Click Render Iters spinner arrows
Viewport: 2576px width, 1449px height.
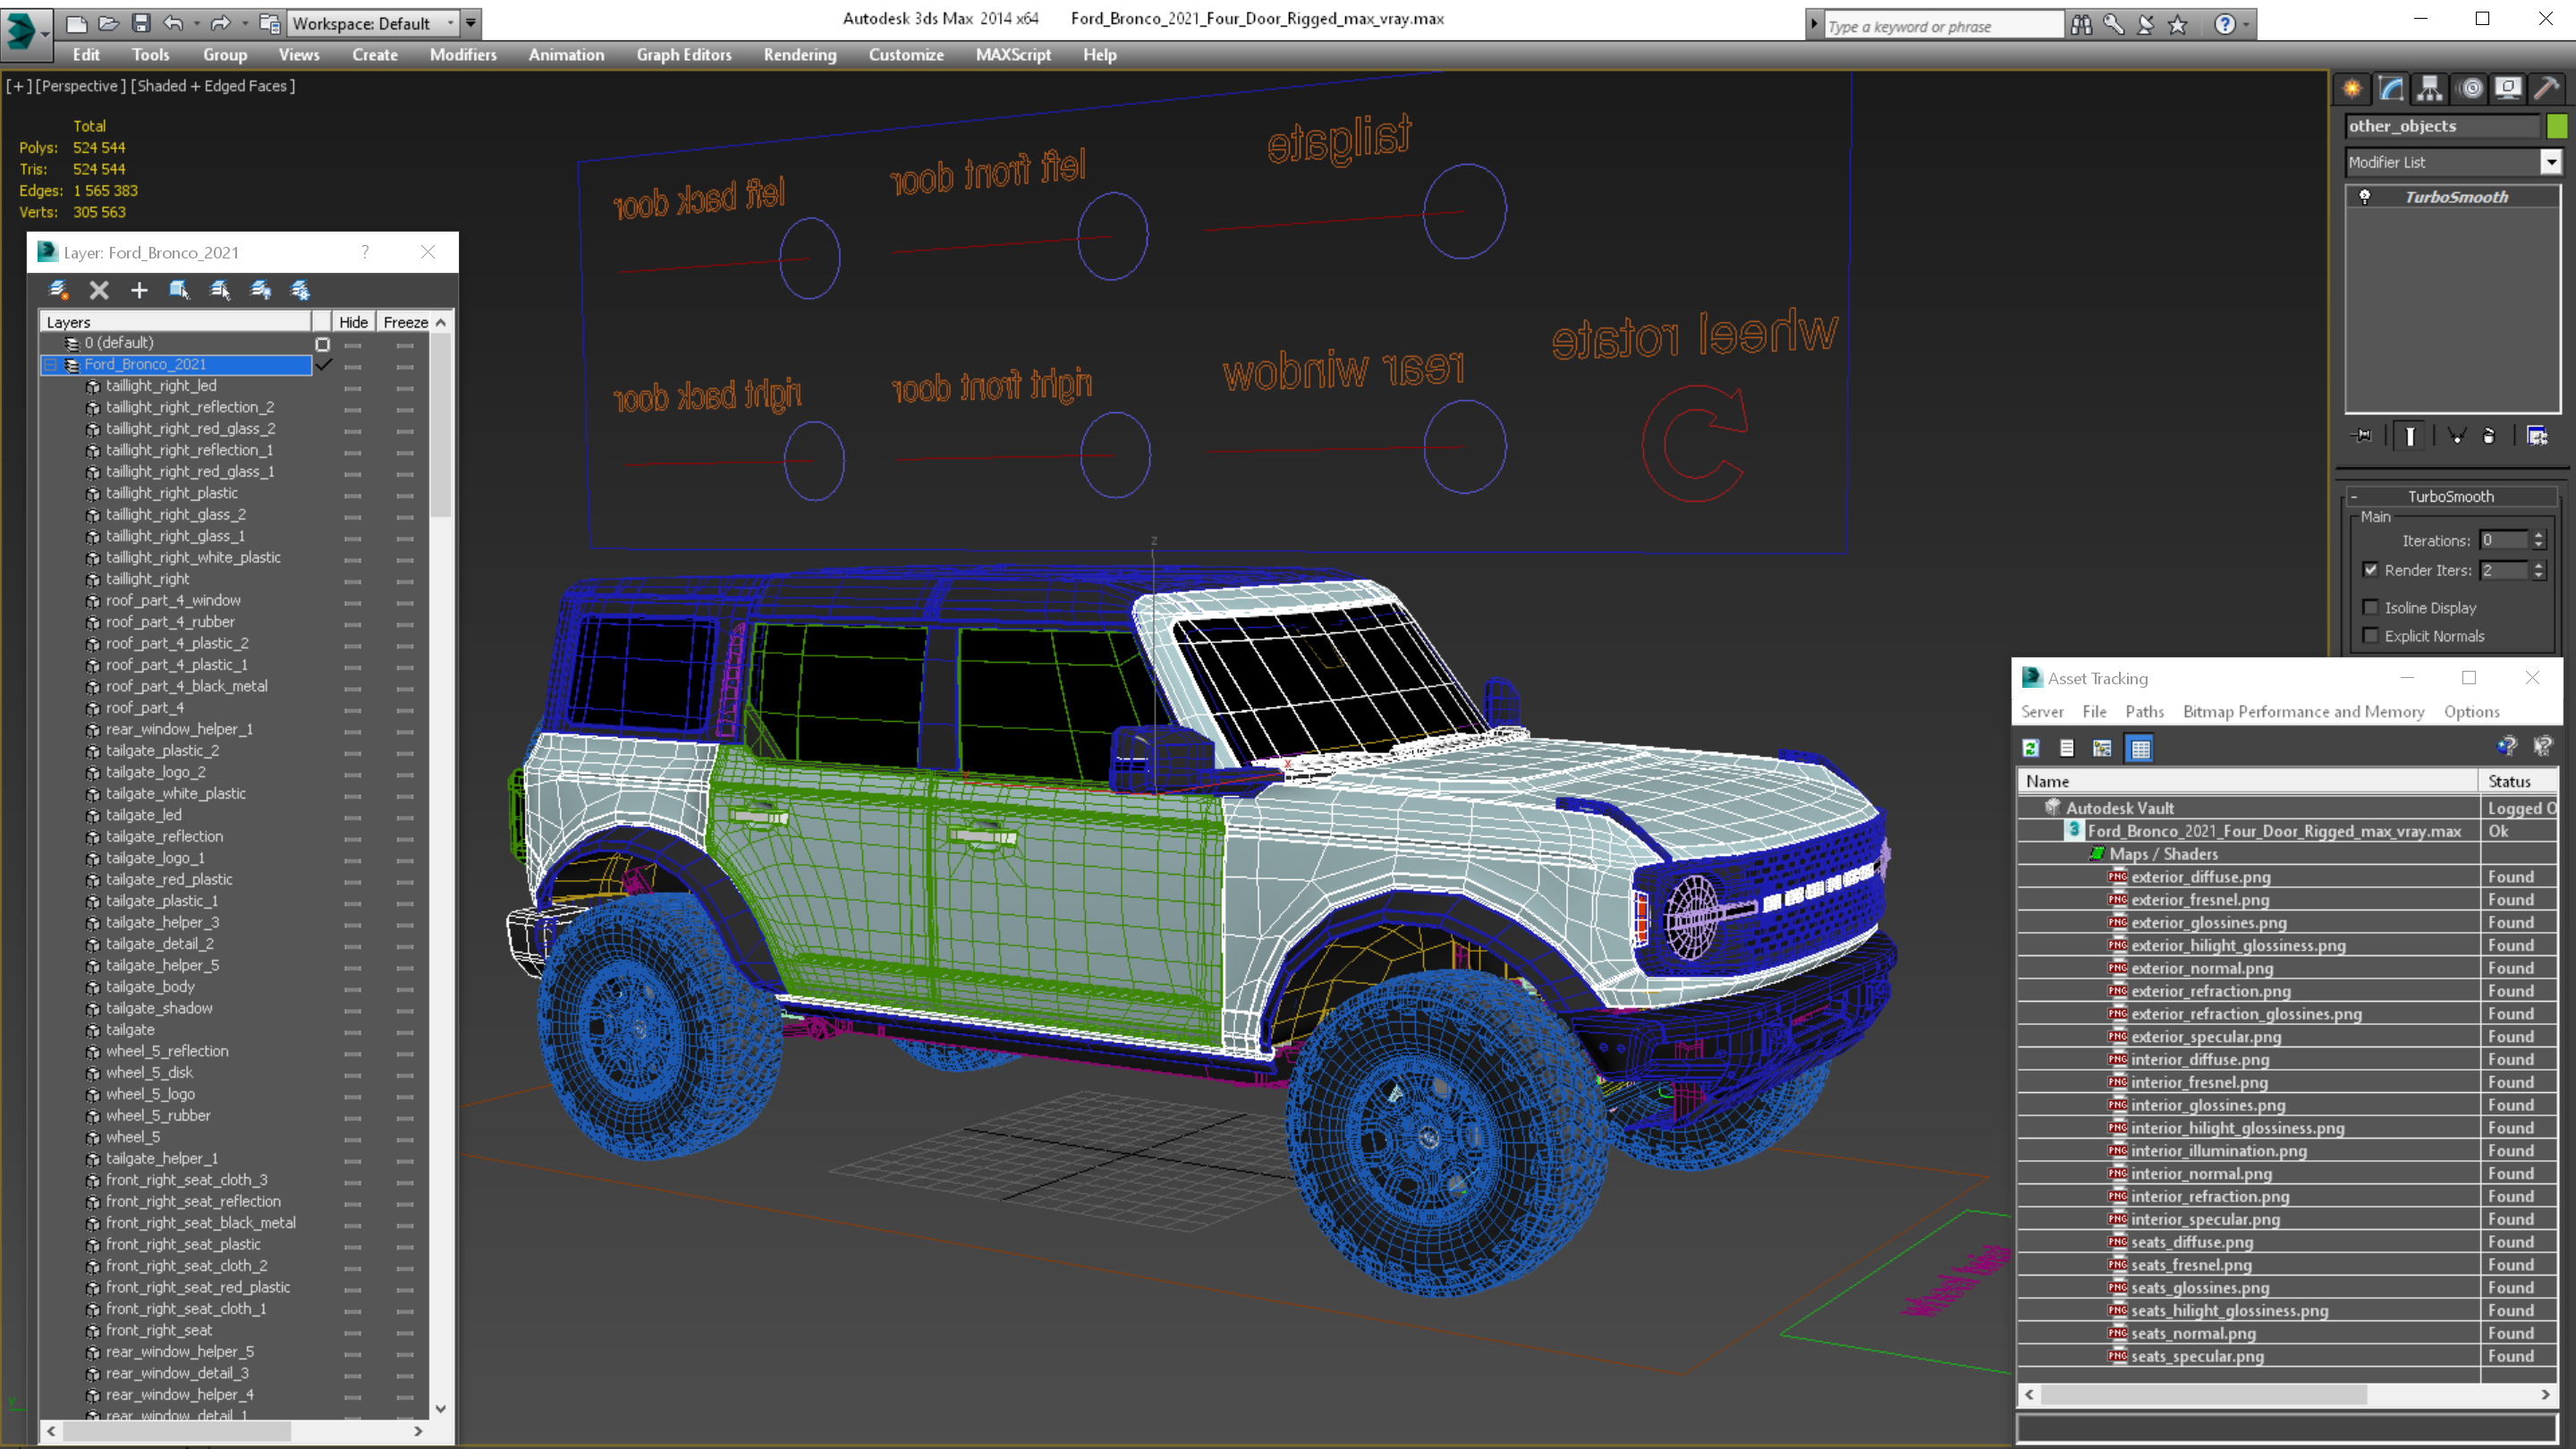tap(2538, 570)
